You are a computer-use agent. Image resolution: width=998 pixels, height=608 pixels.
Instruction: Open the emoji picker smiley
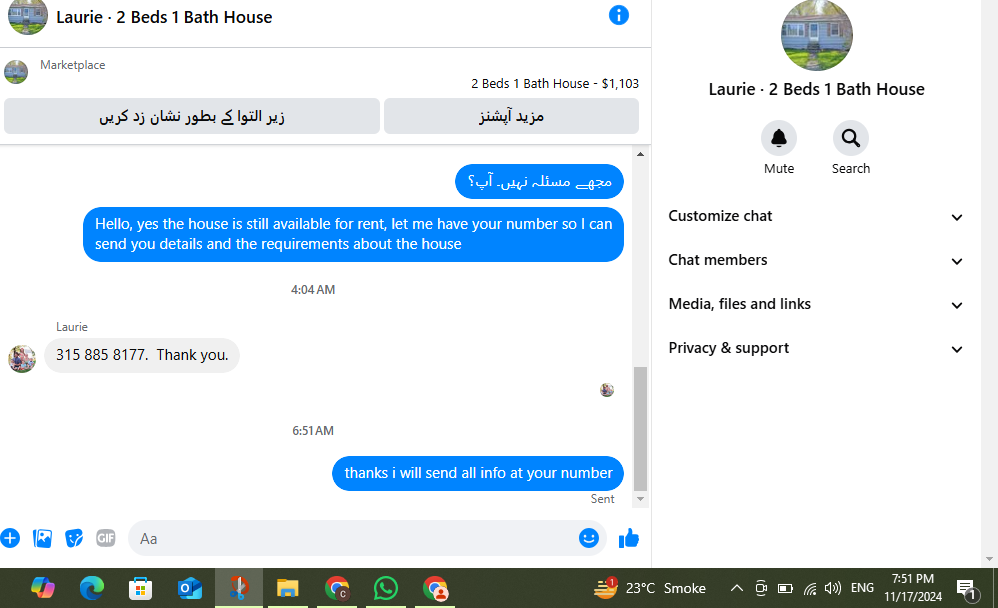(589, 538)
